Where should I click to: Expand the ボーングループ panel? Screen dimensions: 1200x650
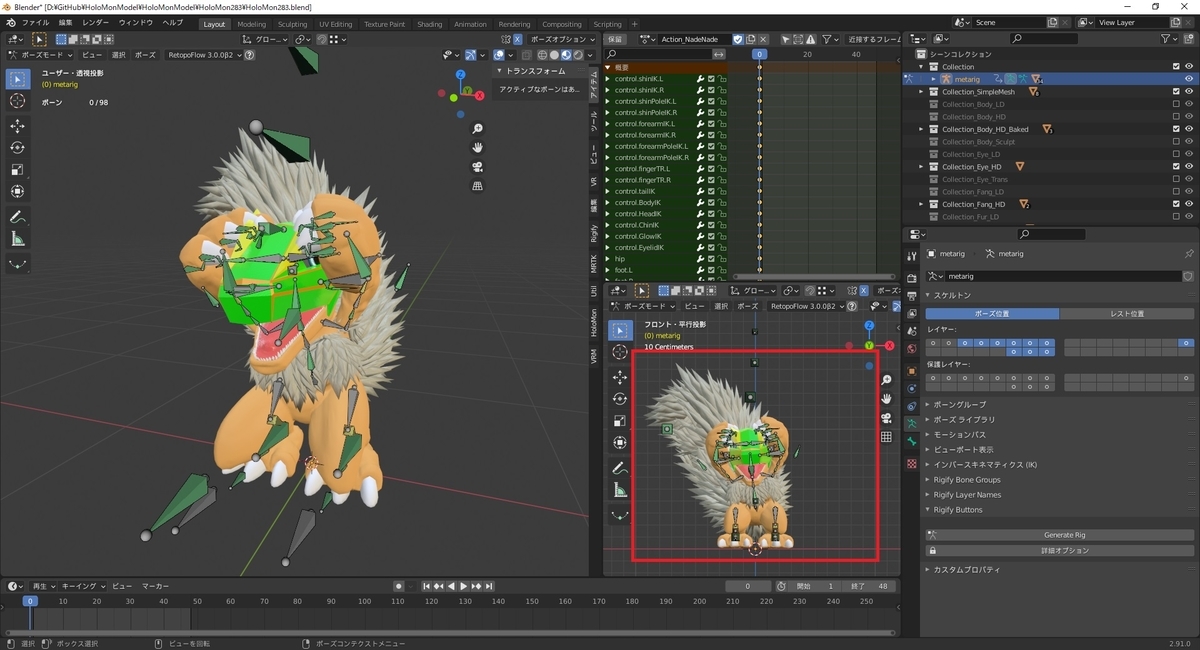click(x=928, y=404)
